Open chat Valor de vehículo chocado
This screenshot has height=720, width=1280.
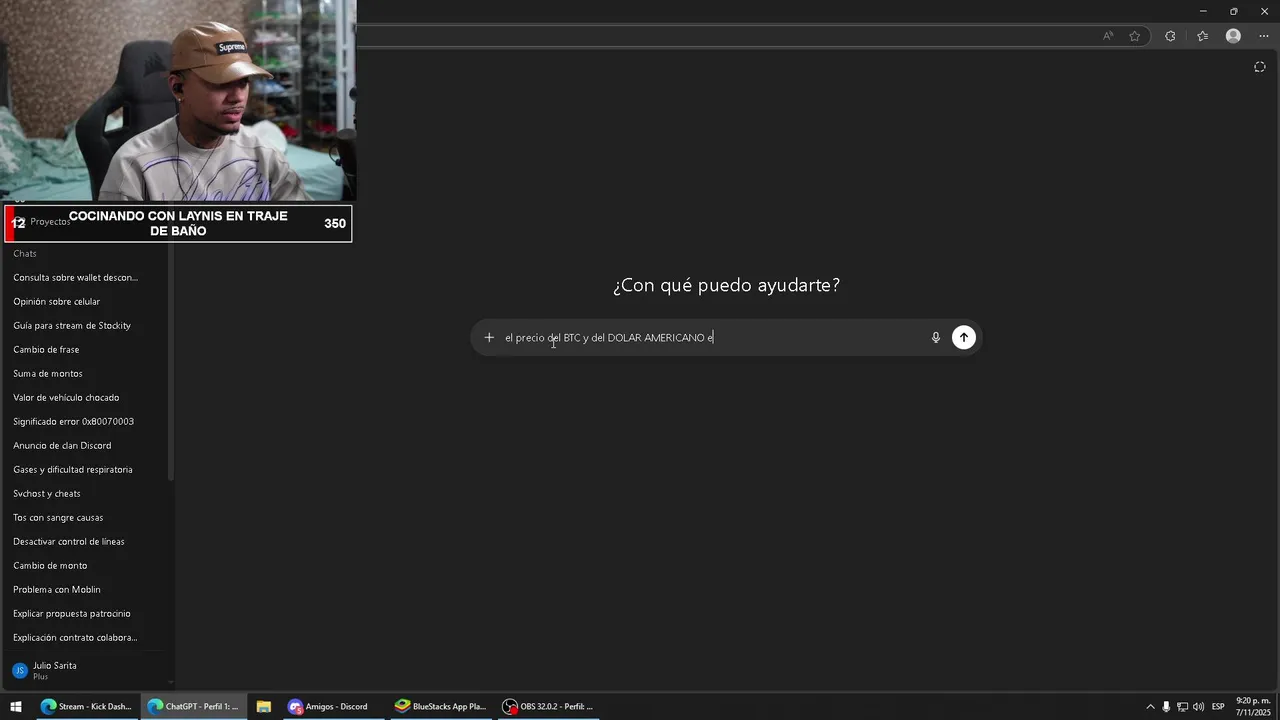pyautogui.click(x=66, y=398)
